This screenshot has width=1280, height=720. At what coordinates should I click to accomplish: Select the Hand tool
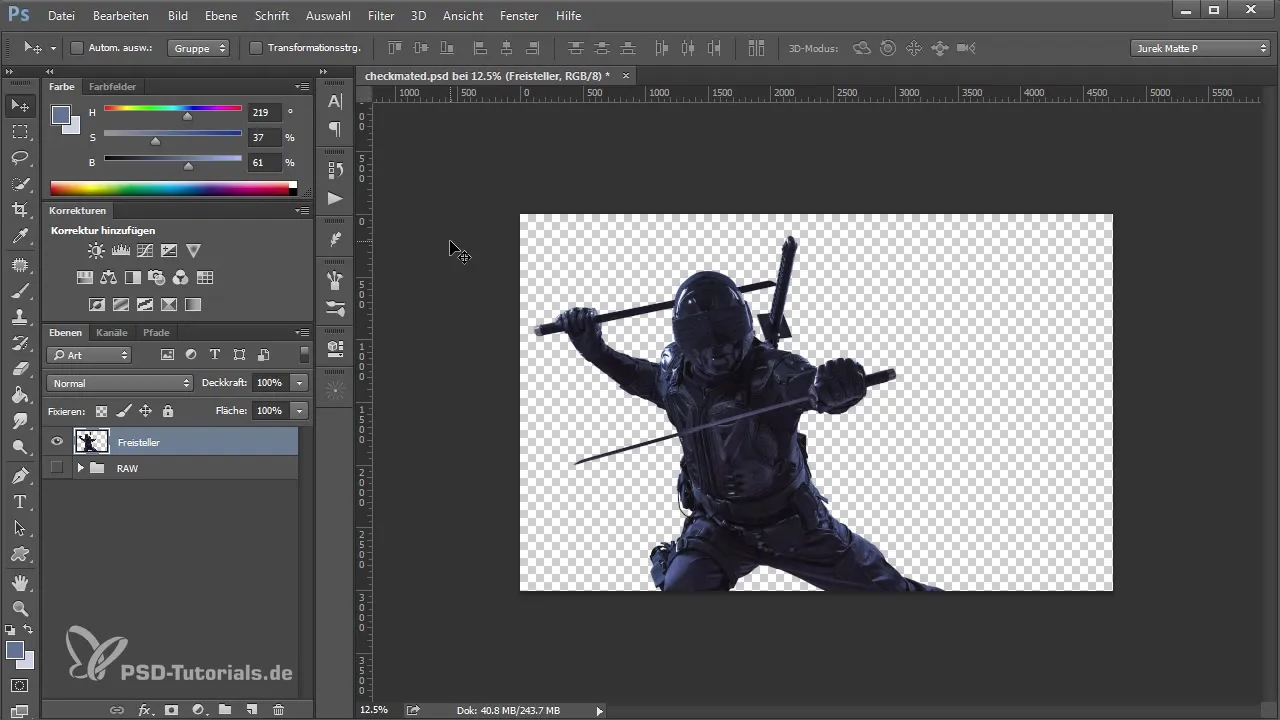coord(20,582)
